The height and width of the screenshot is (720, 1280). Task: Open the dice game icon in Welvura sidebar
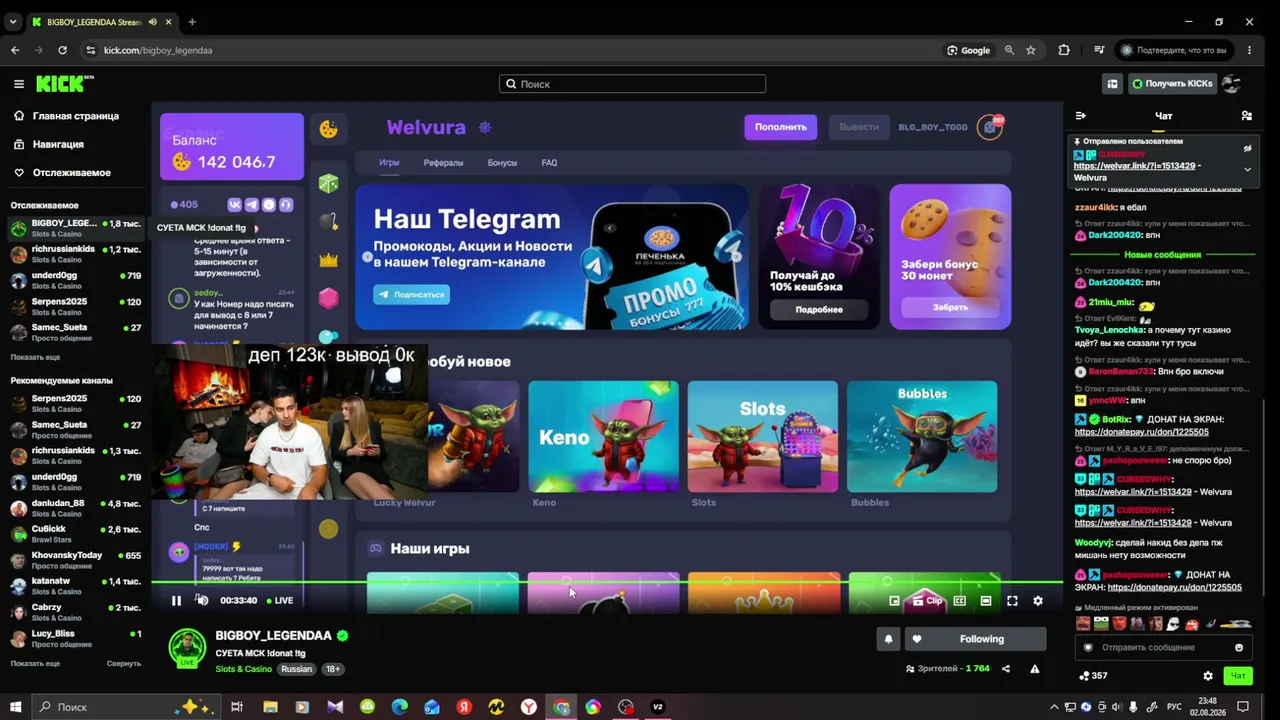328,183
